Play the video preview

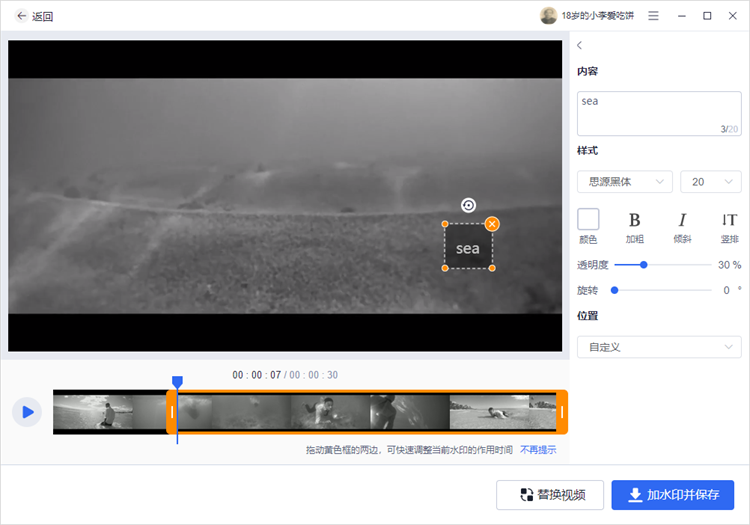click(27, 412)
